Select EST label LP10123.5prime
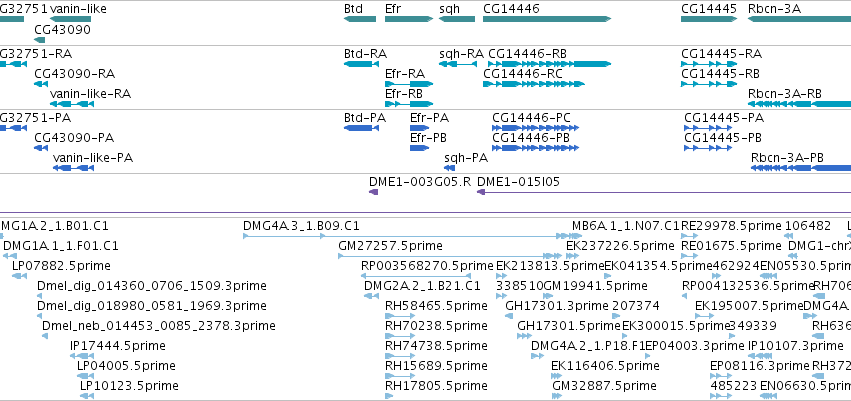Image resolution: width=851 pixels, height=401 pixels. click(129, 385)
